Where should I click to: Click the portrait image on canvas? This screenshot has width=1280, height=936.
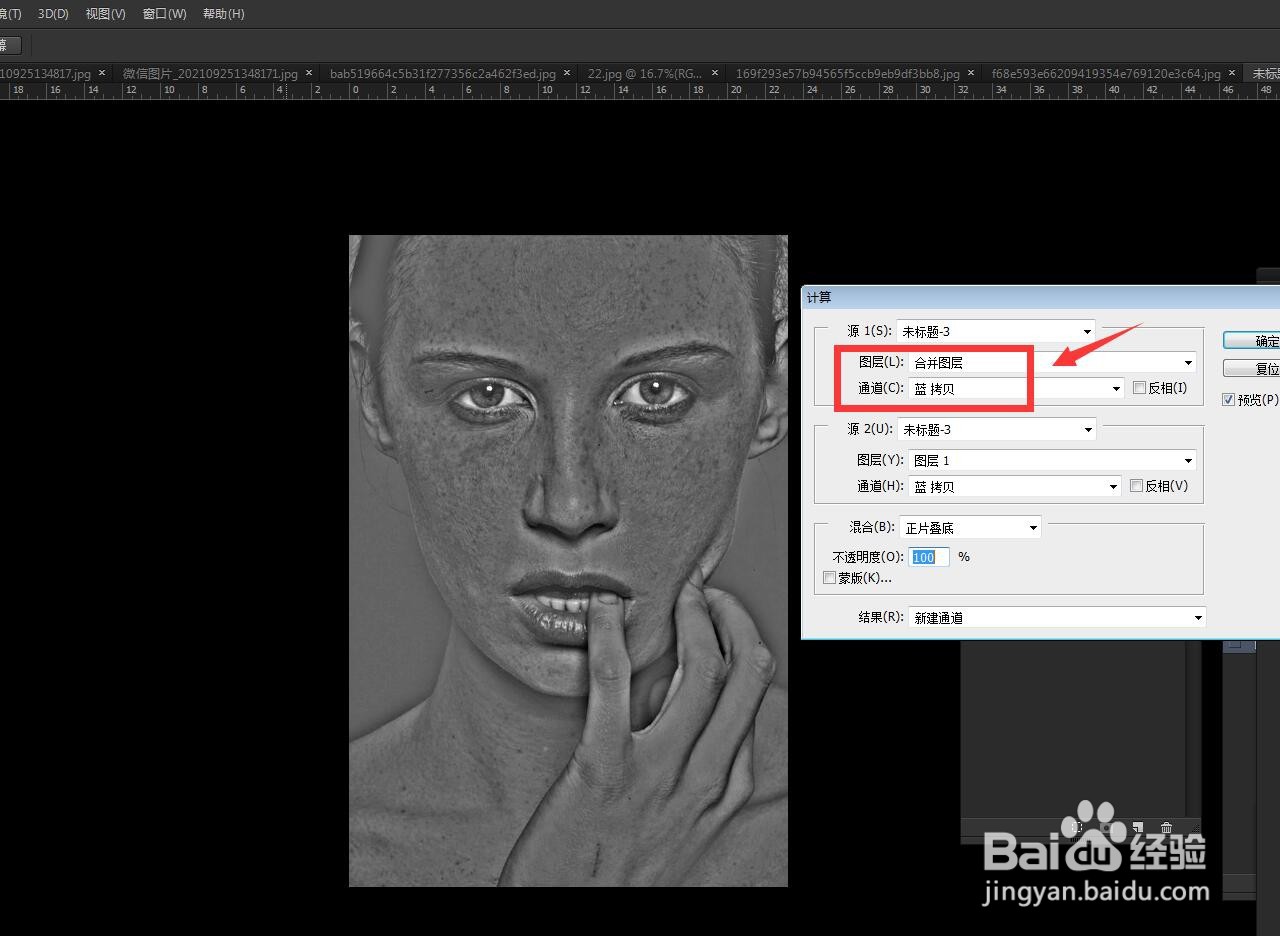tap(568, 561)
